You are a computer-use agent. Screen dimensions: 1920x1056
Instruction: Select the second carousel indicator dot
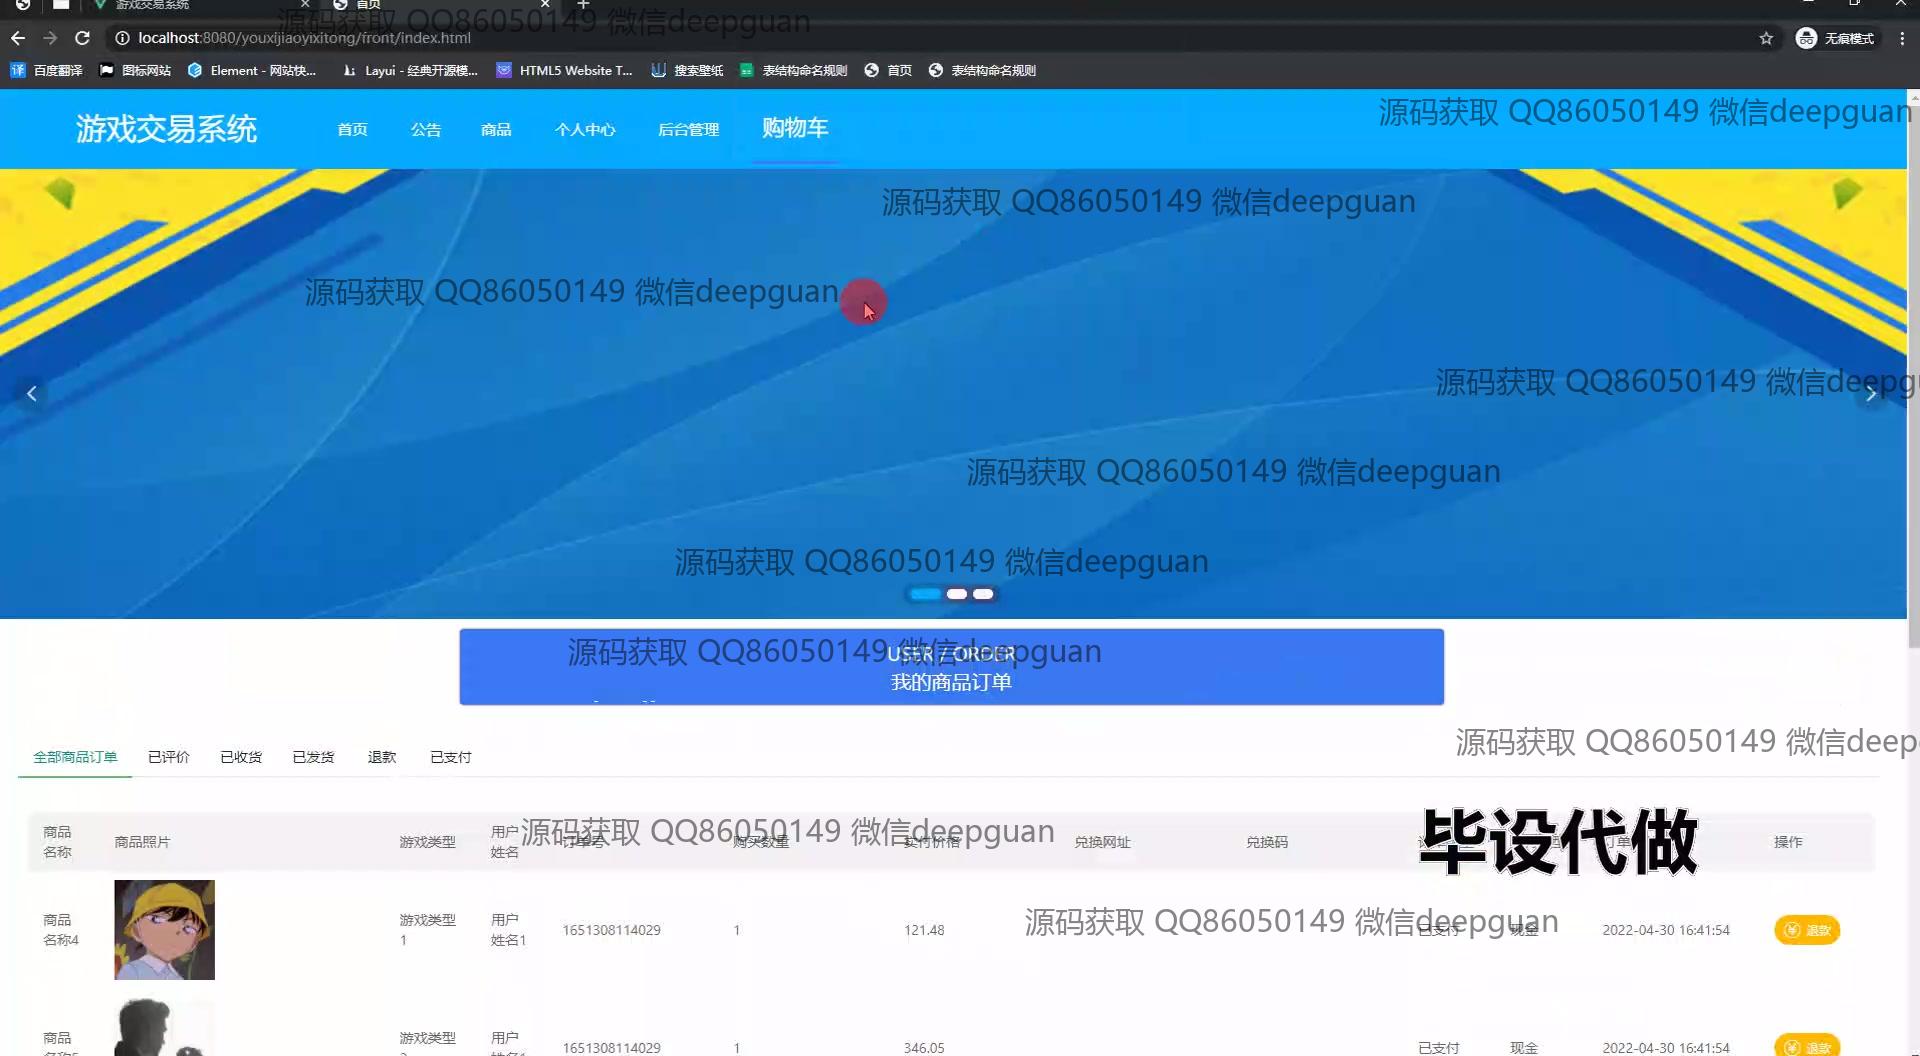956,594
